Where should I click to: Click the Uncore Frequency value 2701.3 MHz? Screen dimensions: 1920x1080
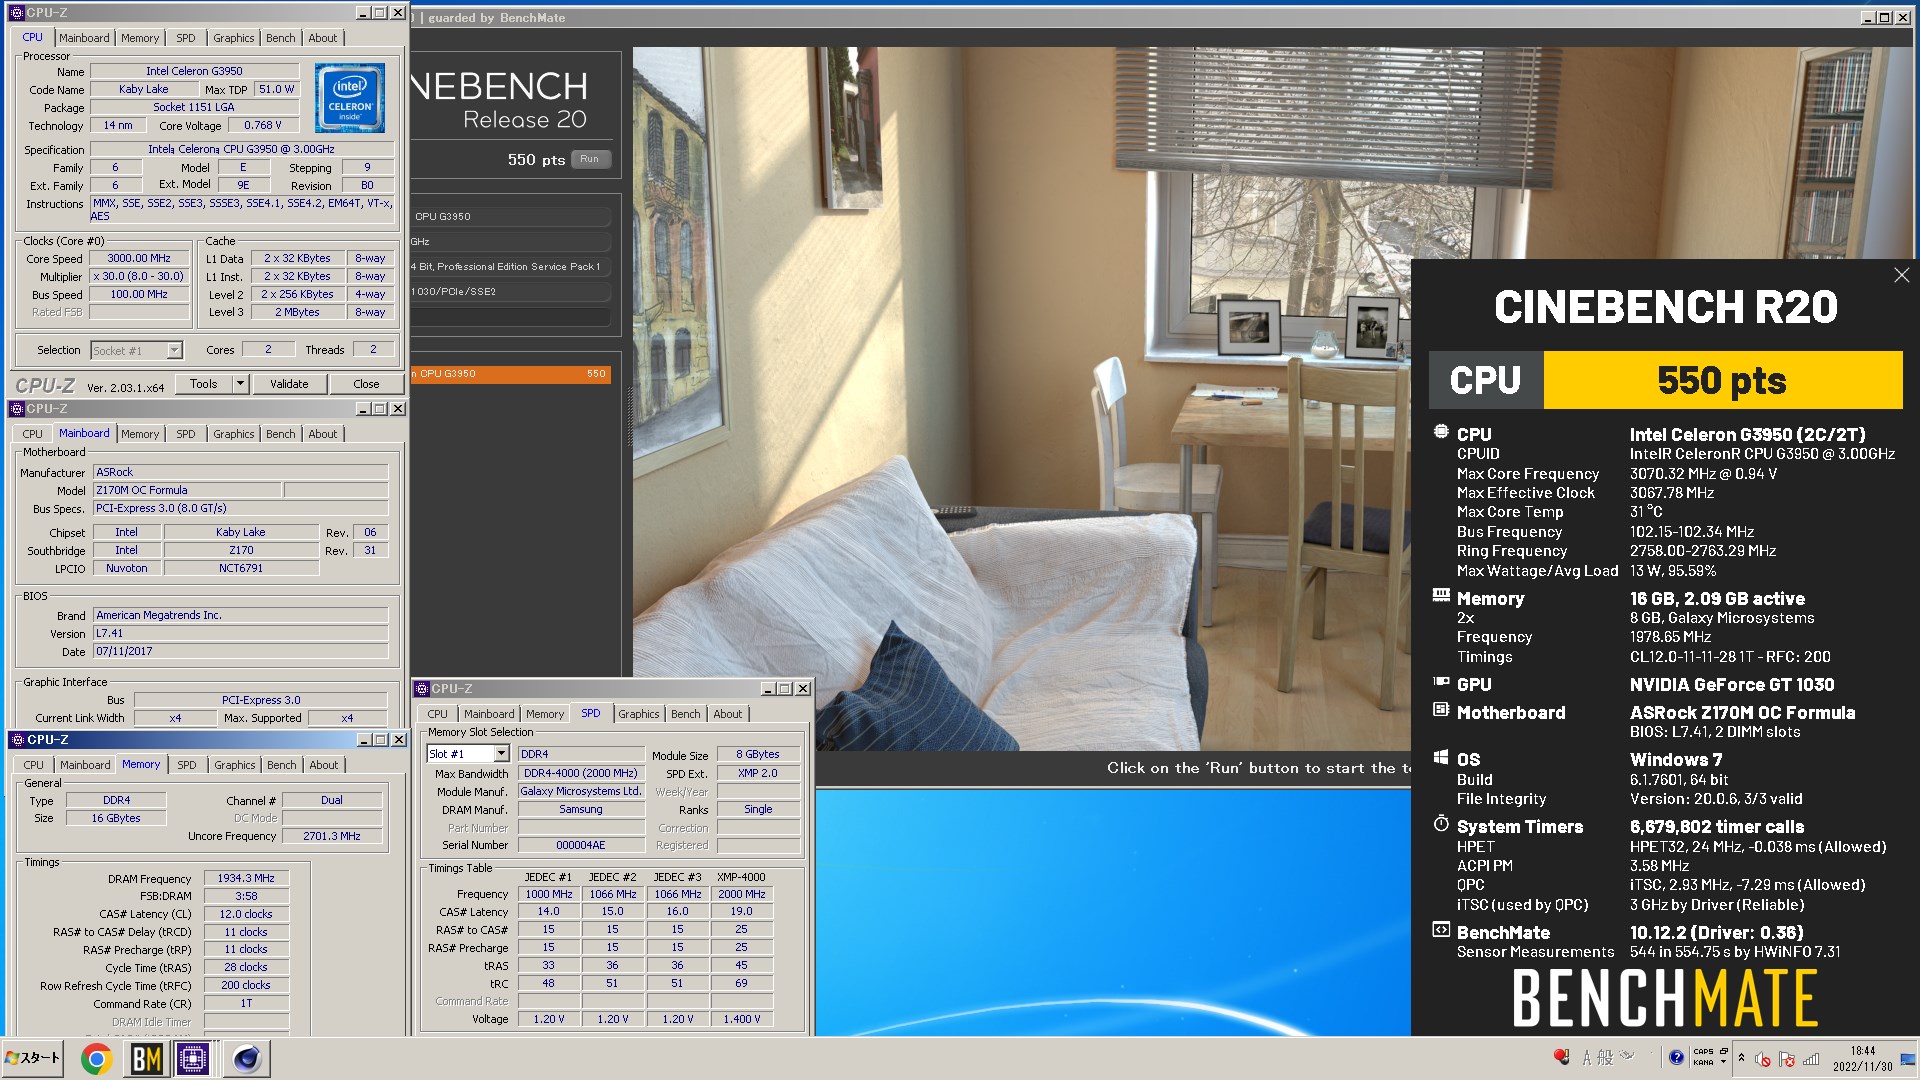(332, 836)
